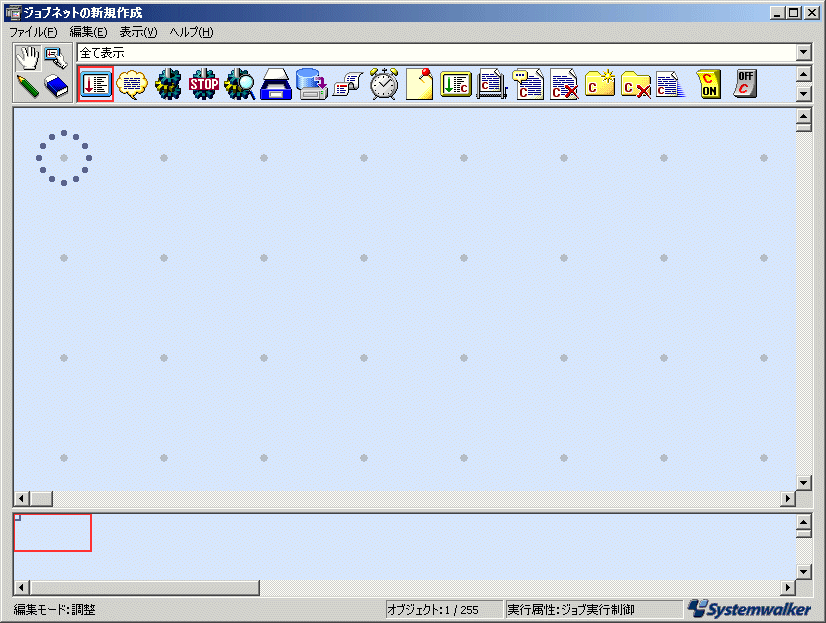Click the red viewport rectangle in overview
826x623 pixels.
pyautogui.click(x=53, y=533)
